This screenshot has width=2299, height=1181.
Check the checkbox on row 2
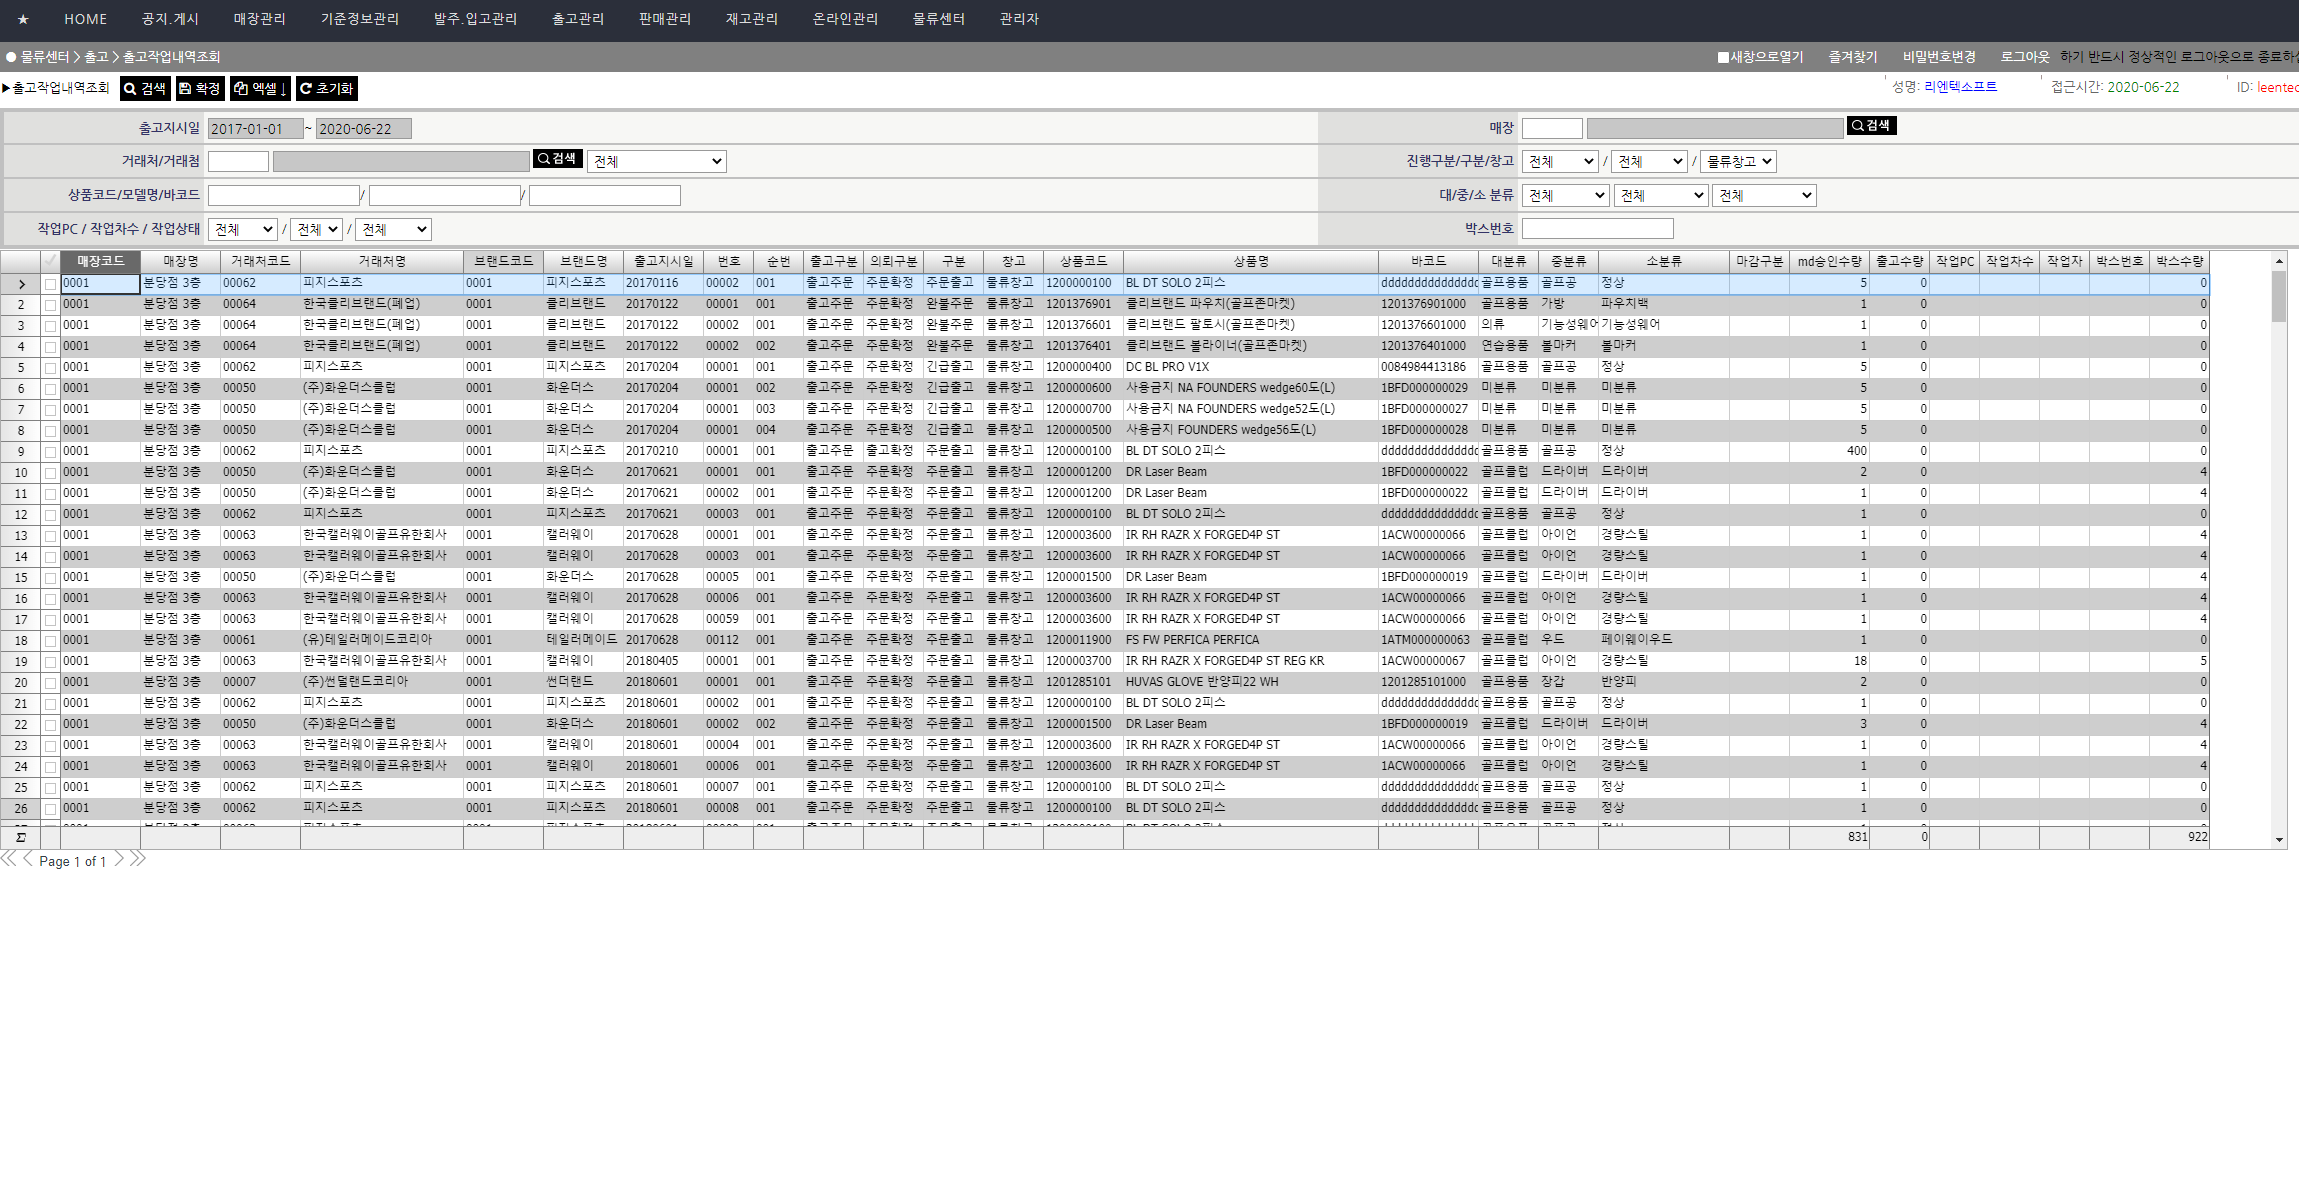click(50, 305)
